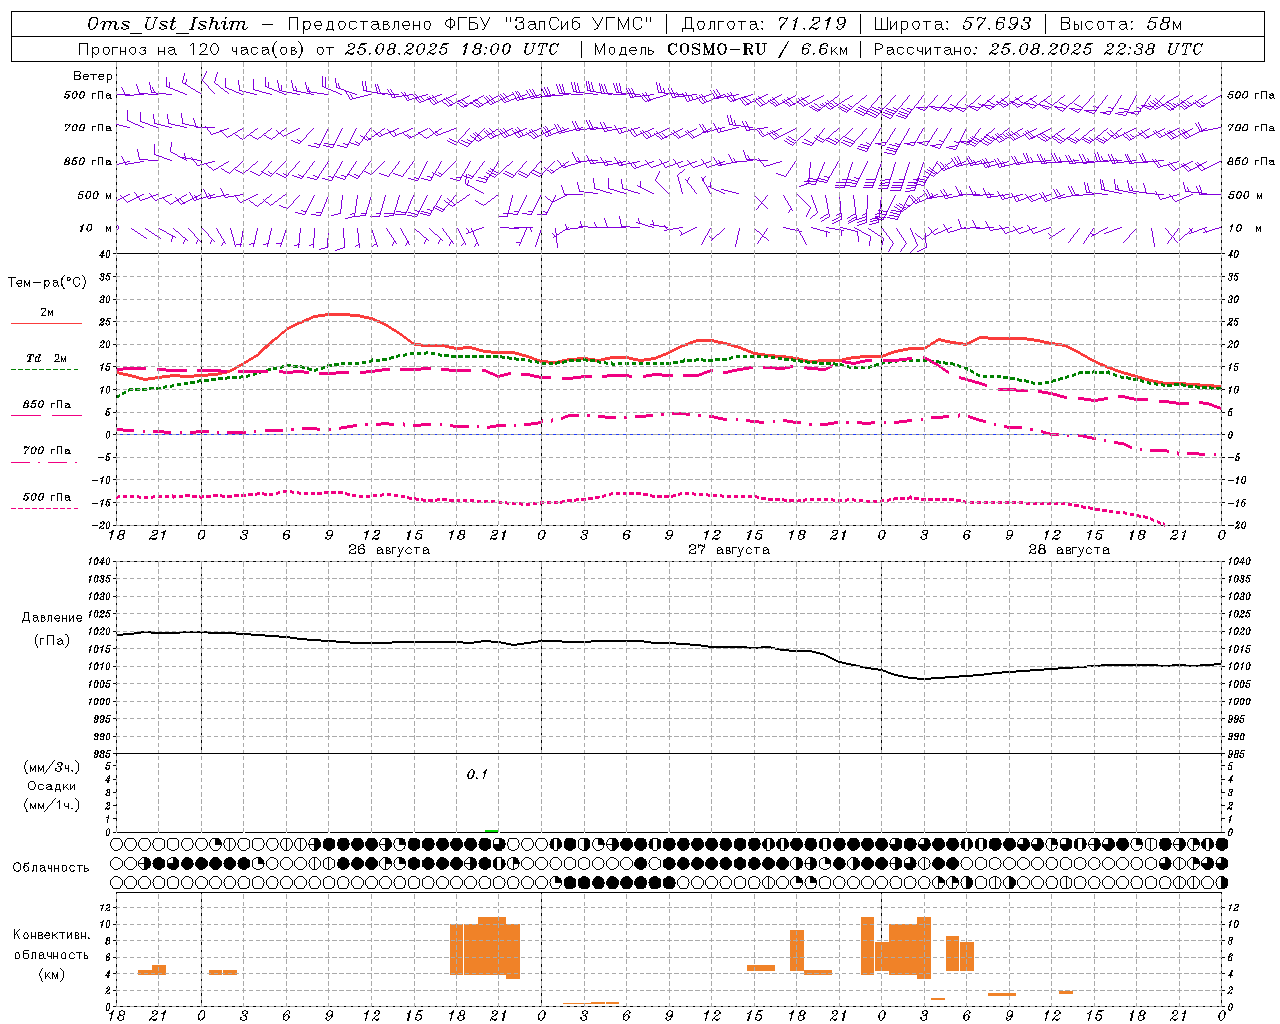Click the Рассчитано: 25.08.2025 22:38 UTC timestamp

1038,49
